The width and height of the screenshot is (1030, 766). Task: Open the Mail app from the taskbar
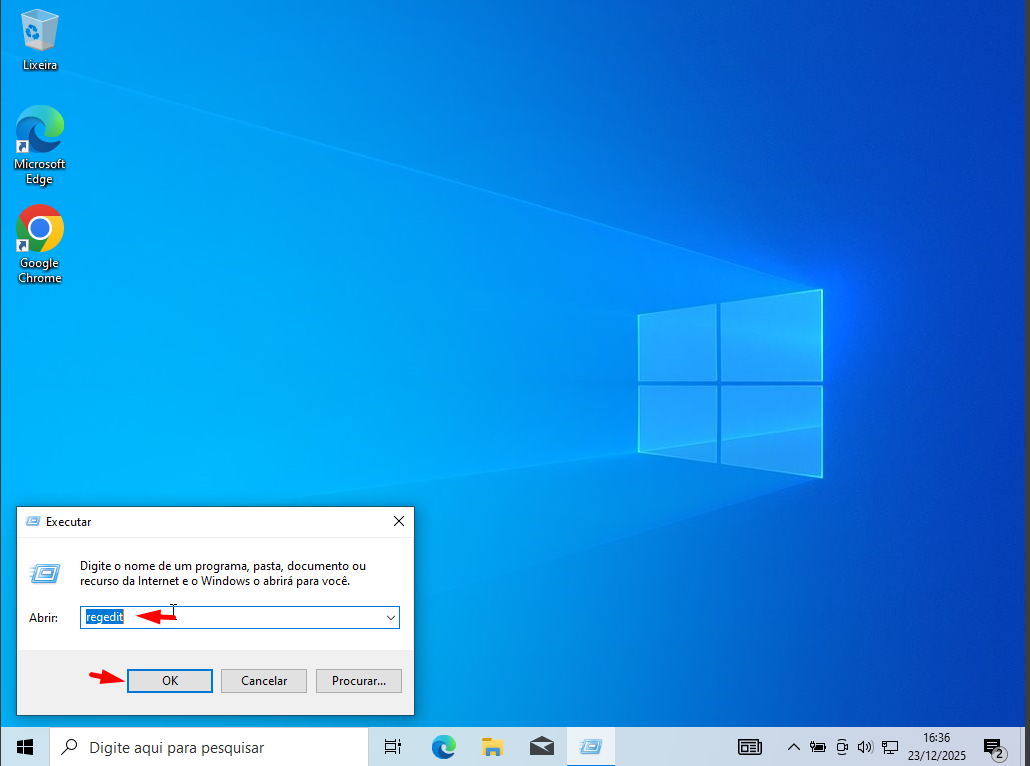pyautogui.click(x=542, y=747)
